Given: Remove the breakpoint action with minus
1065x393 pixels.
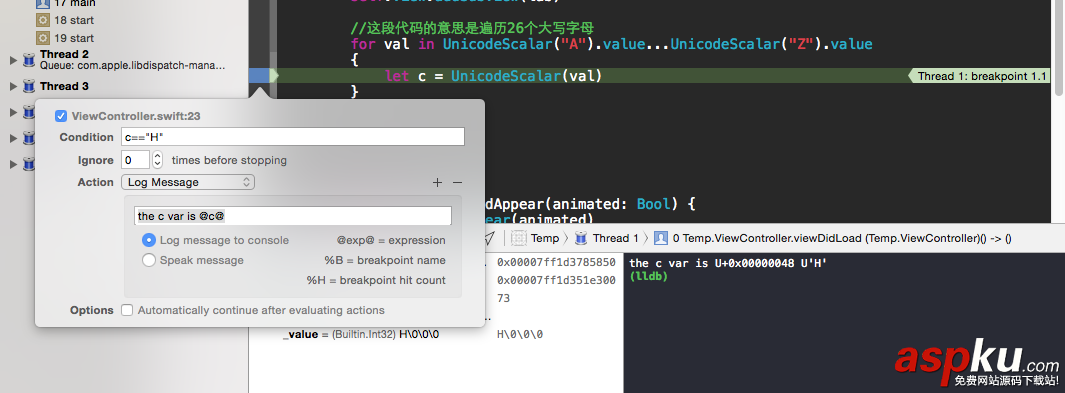Looking at the screenshot, I should [x=457, y=183].
